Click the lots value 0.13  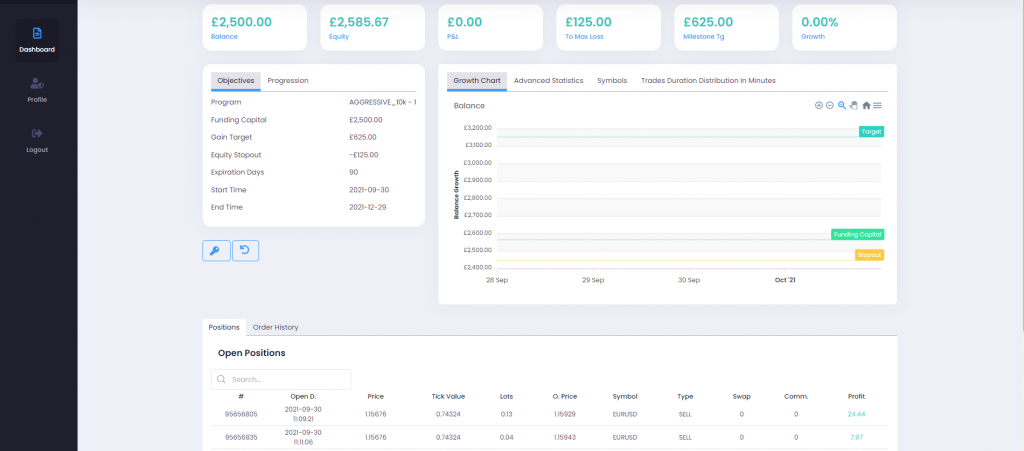pos(506,414)
